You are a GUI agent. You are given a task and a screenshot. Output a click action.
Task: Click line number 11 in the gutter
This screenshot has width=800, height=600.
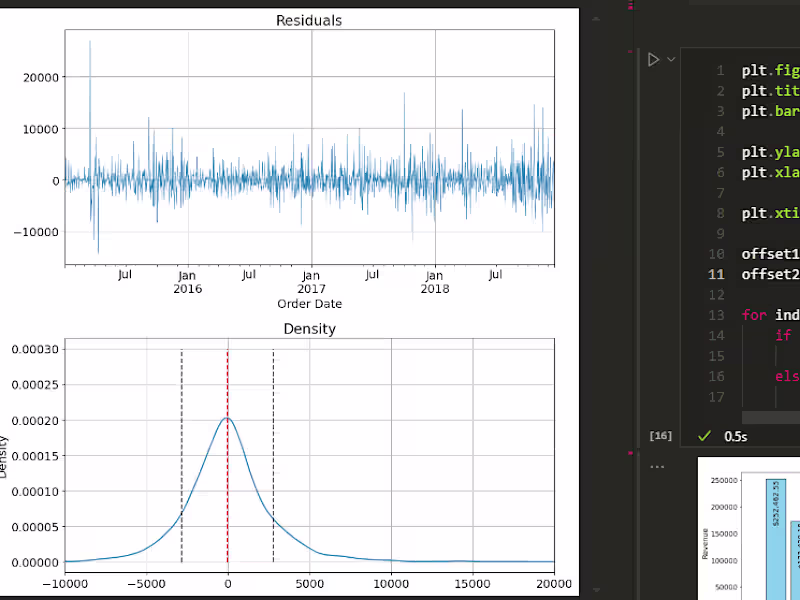[x=716, y=274]
